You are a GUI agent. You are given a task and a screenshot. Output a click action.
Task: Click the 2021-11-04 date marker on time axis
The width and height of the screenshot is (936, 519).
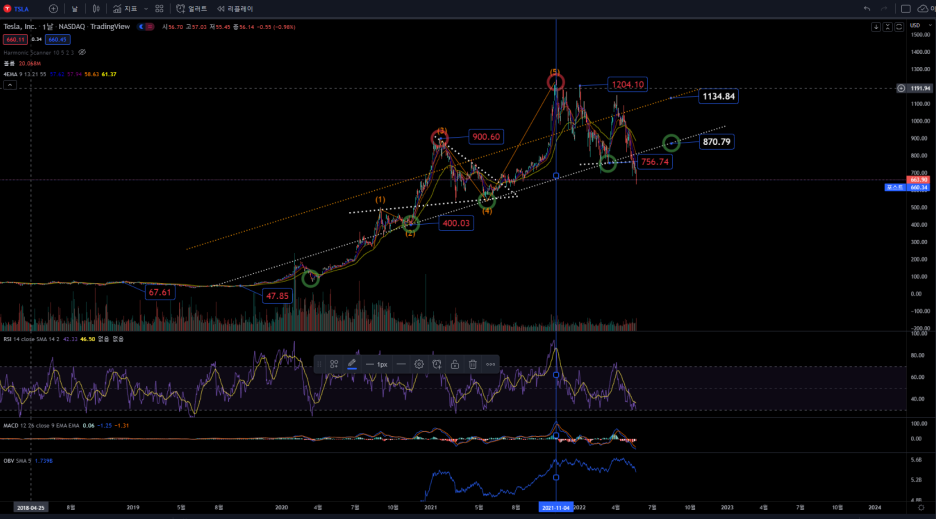pyautogui.click(x=556, y=508)
